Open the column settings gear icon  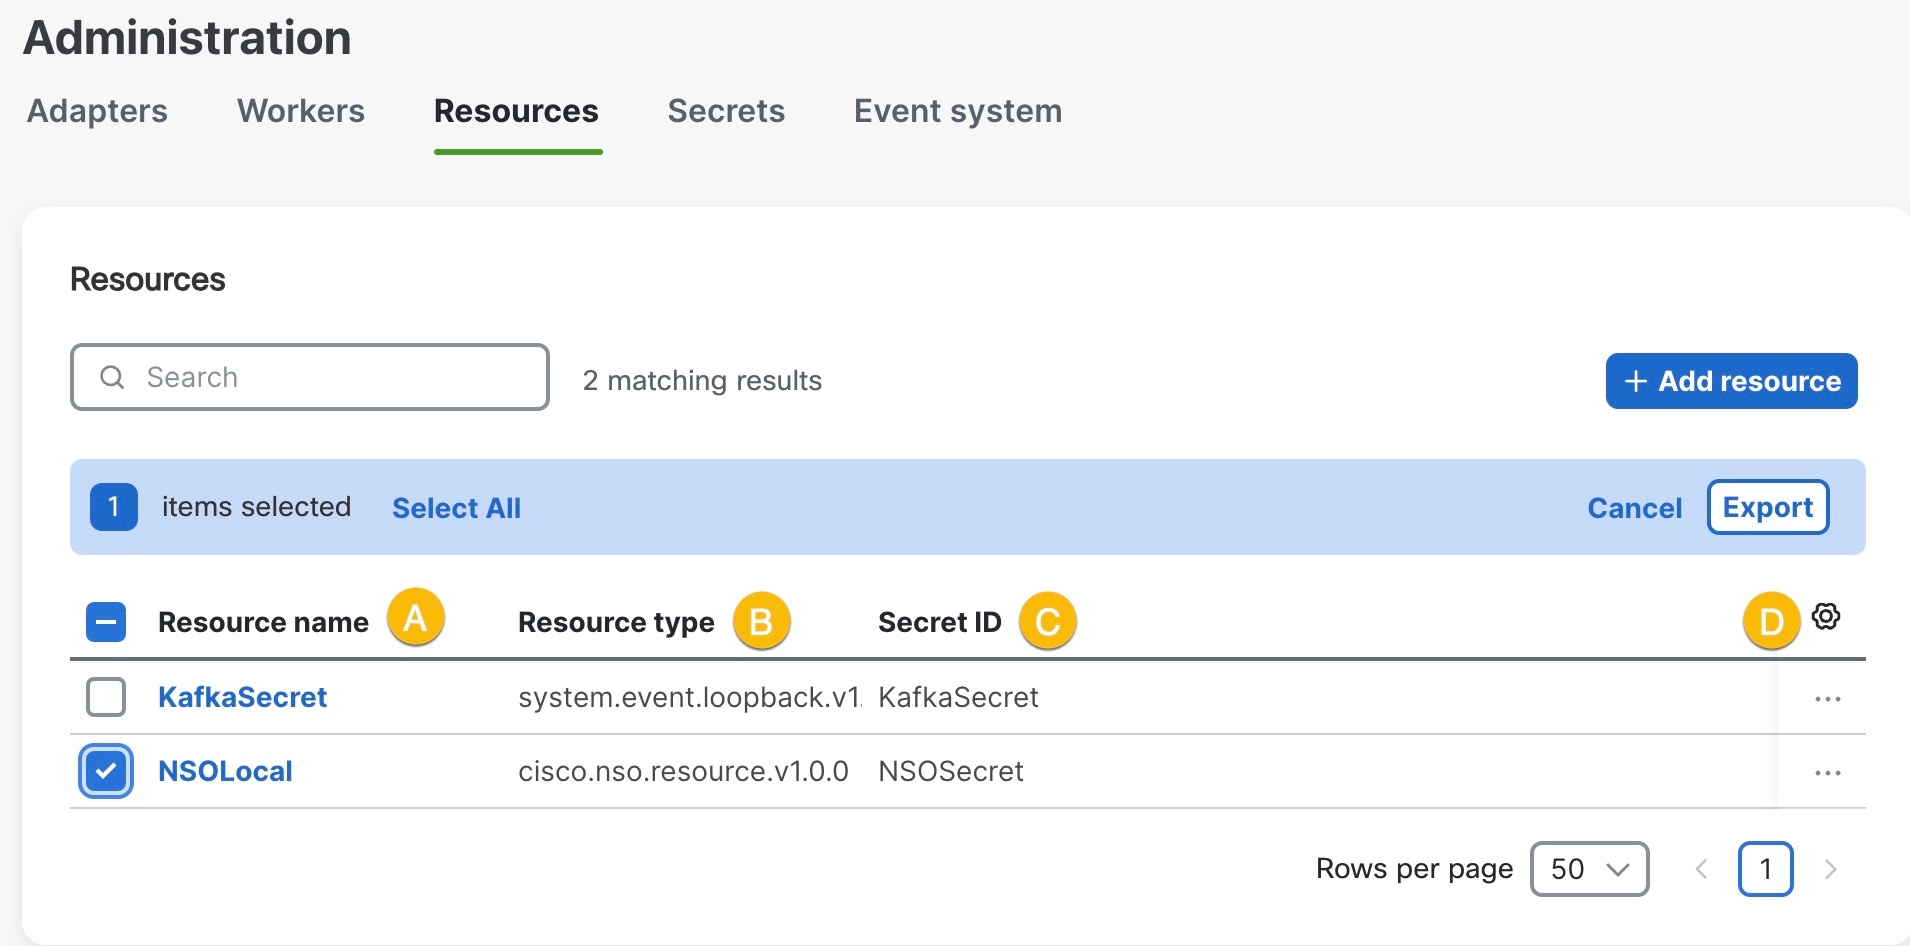(x=1826, y=618)
